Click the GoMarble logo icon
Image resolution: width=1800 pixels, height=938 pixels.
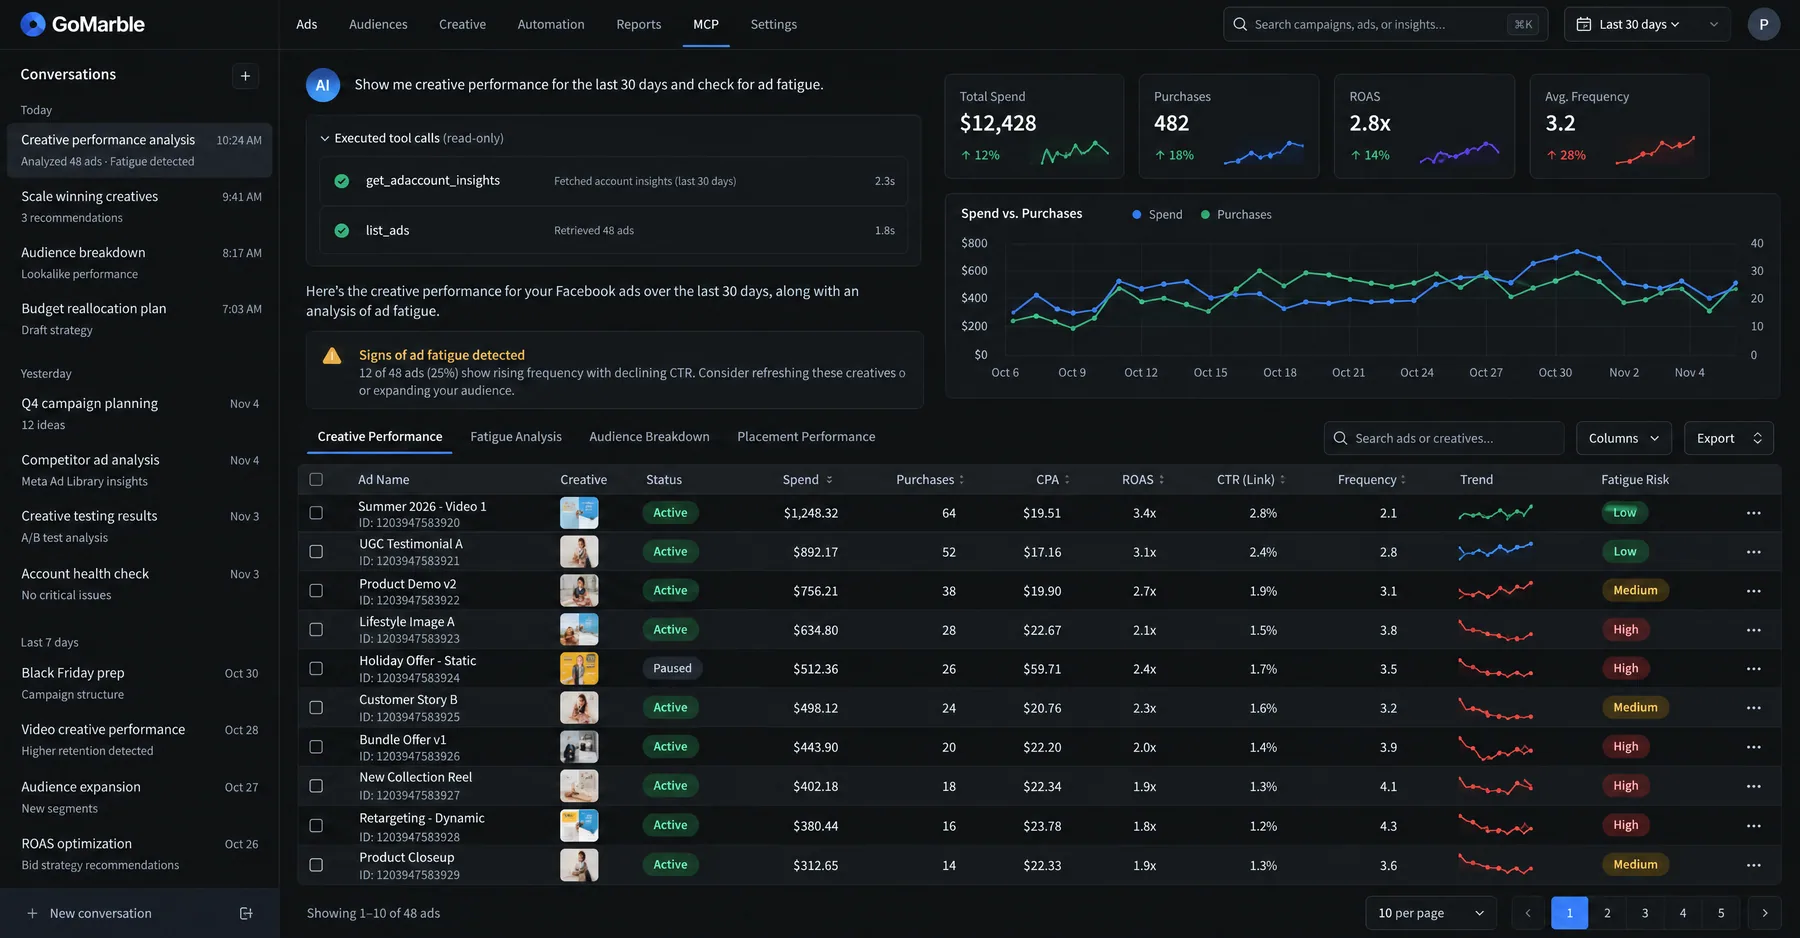tap(33, 24)
